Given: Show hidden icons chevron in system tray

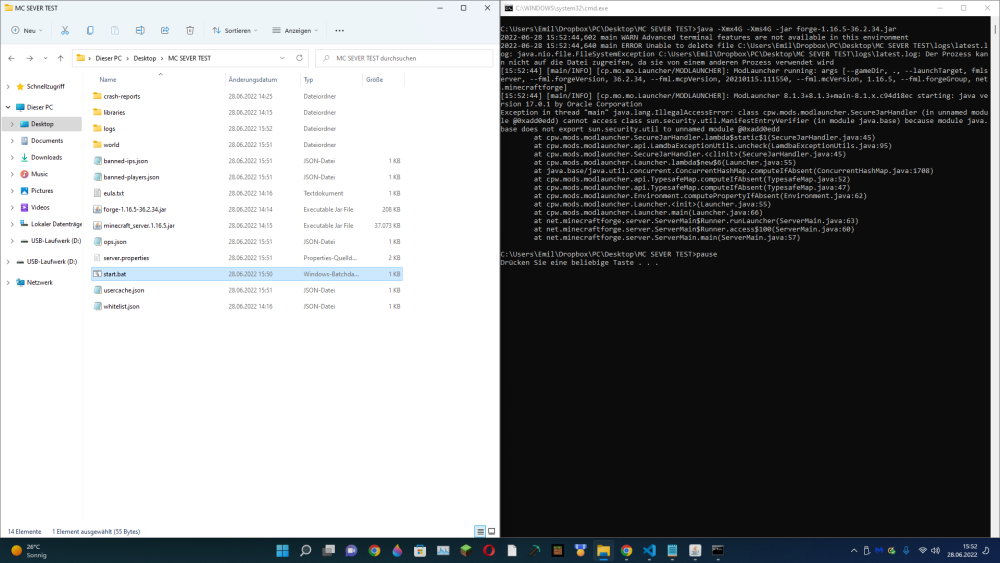Looking at the screenshot, I should tap(854, 550).
